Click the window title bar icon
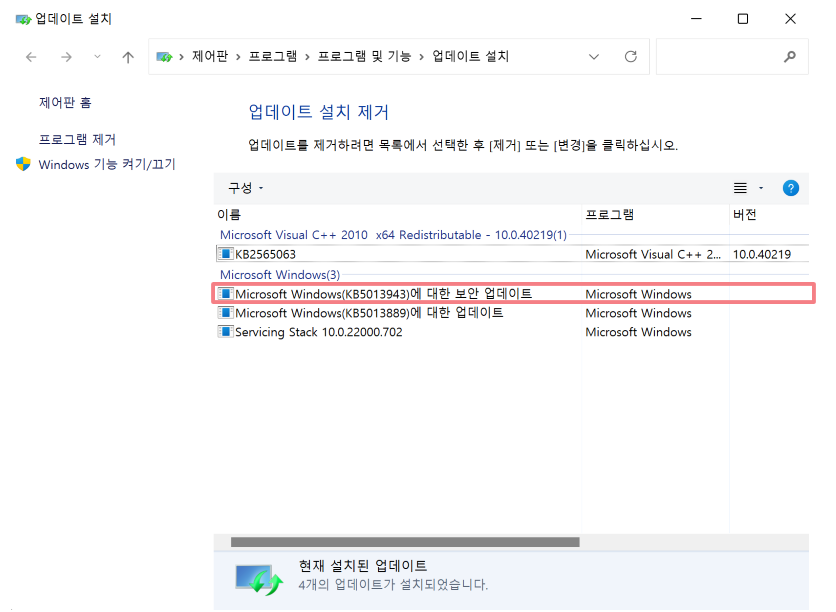The width and height of the screenshot is (836, 612). pyautogui.click(x=23, y=19)
